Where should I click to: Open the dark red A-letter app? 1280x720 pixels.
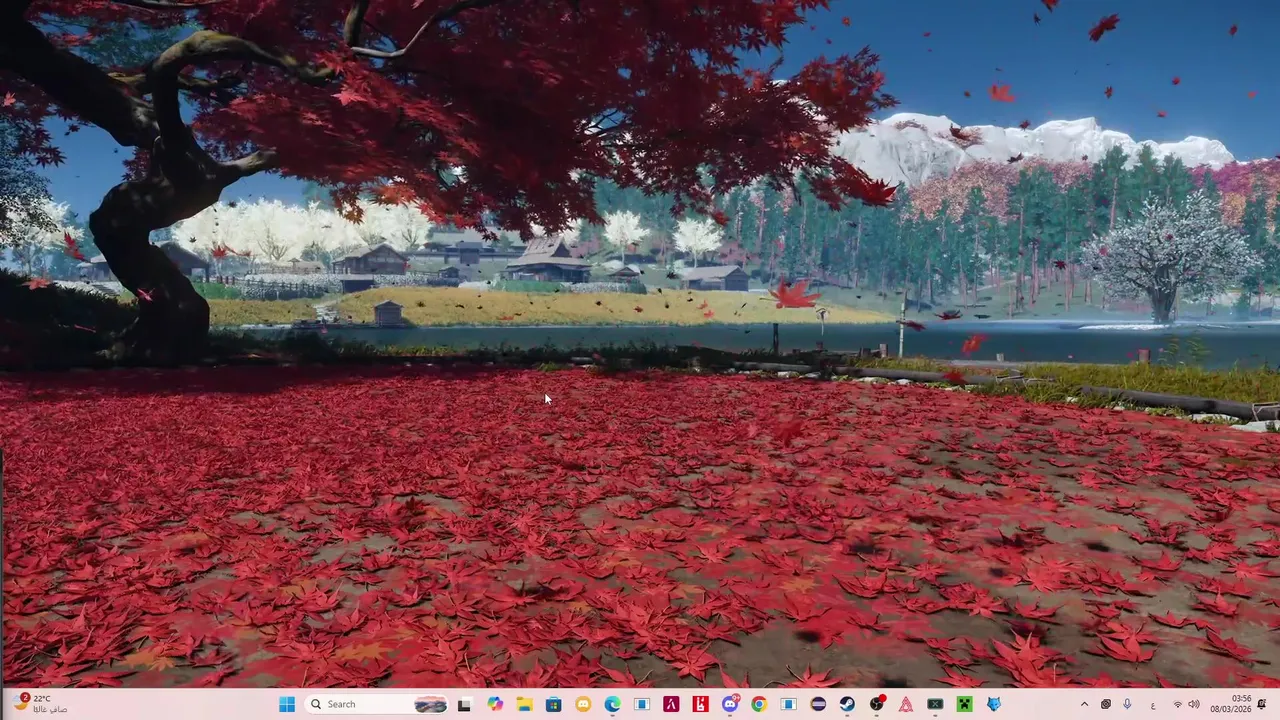(x=671, y=704)
